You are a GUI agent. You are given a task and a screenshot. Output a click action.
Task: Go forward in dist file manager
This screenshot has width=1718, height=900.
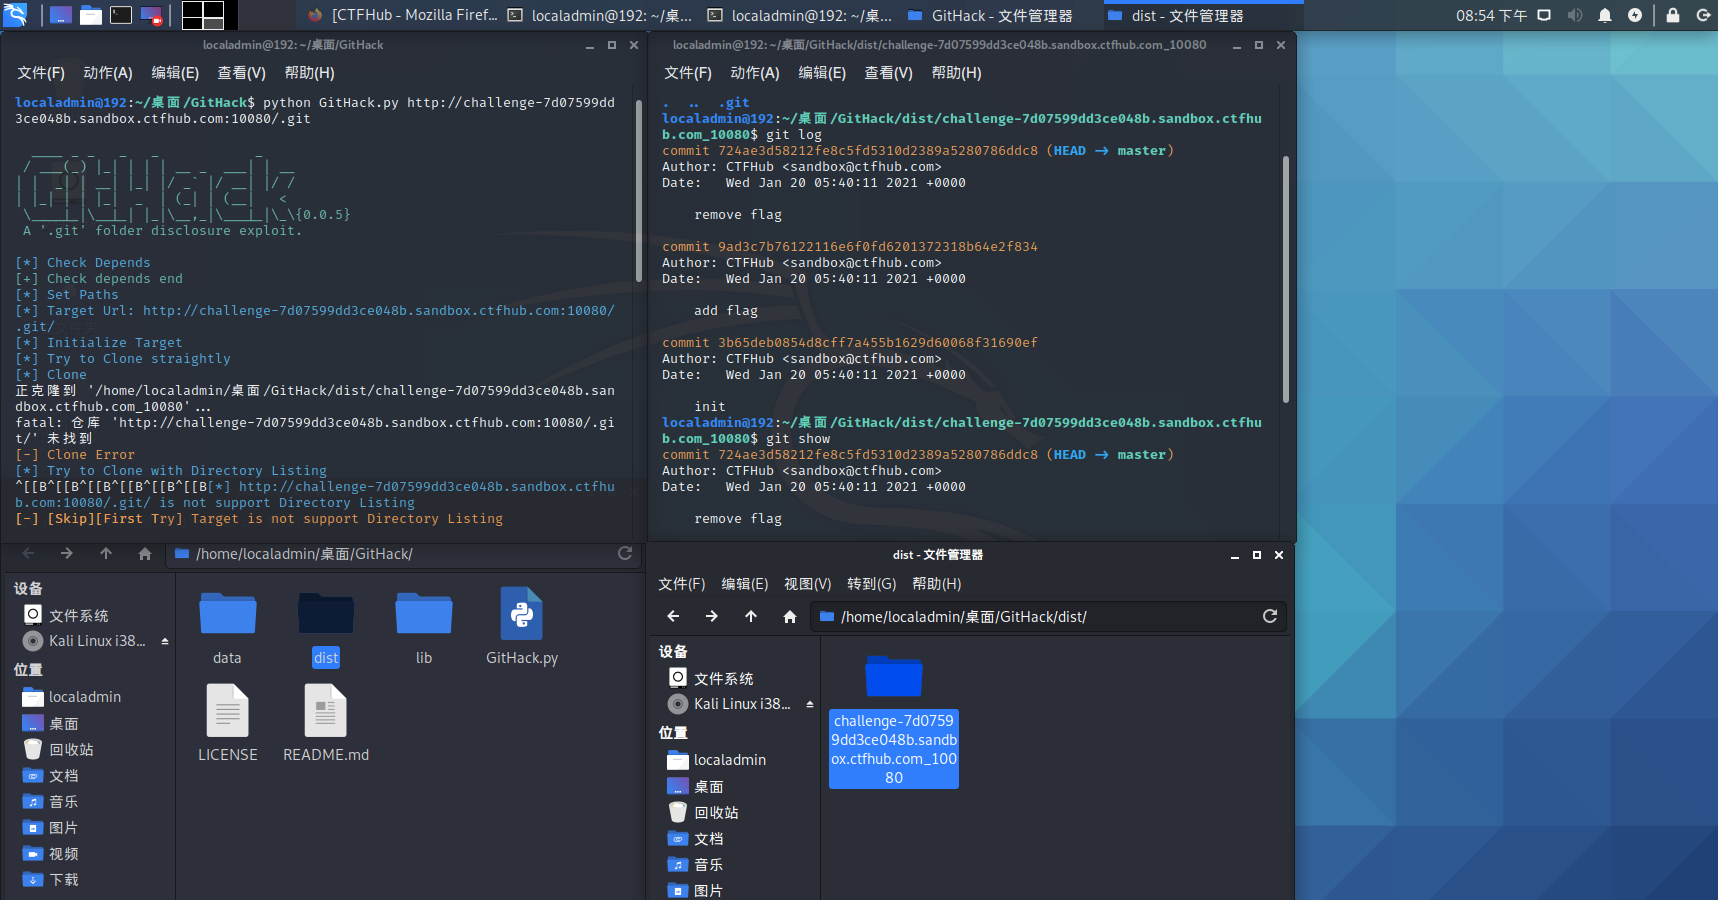pos(712,616)
